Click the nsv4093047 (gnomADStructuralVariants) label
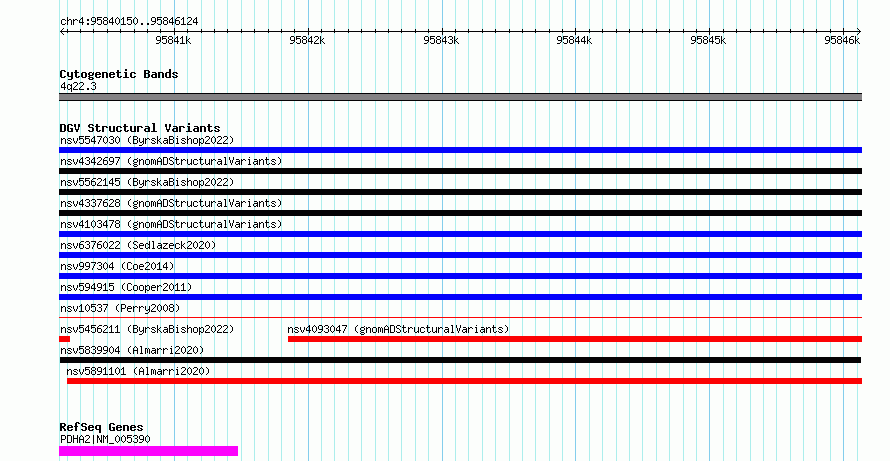The height and width of the screenshot is (461, 890). coord(398,329)
